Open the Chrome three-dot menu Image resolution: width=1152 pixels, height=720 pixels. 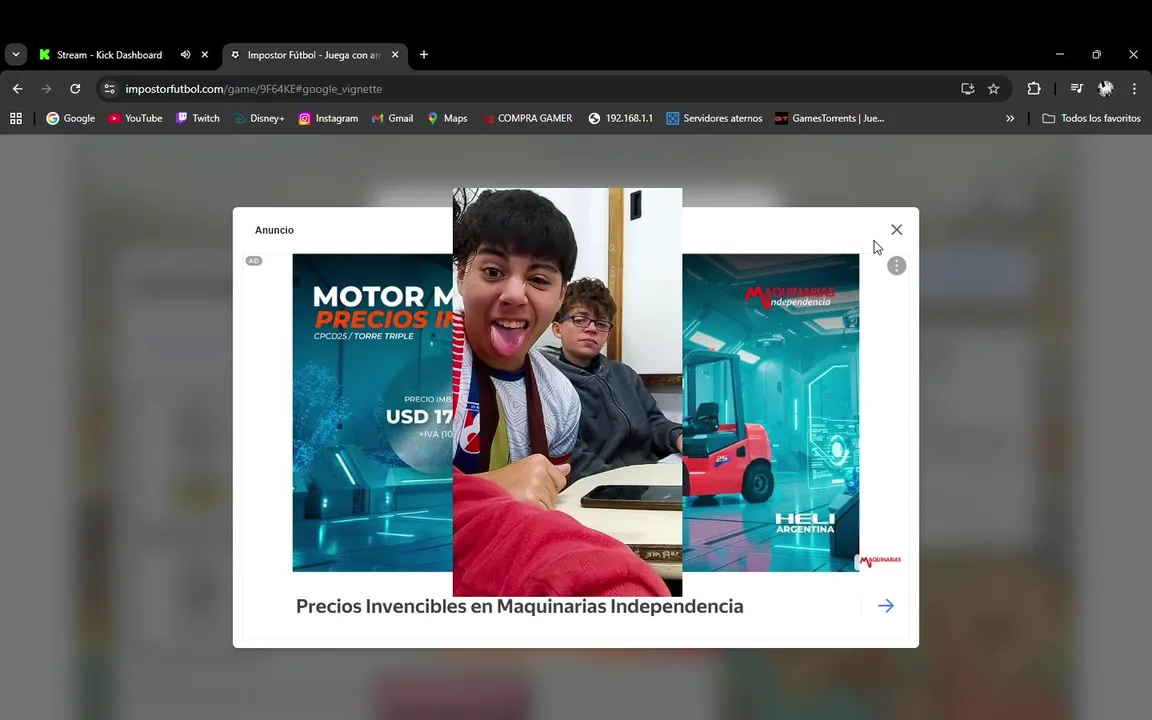tap(1134, 89)
